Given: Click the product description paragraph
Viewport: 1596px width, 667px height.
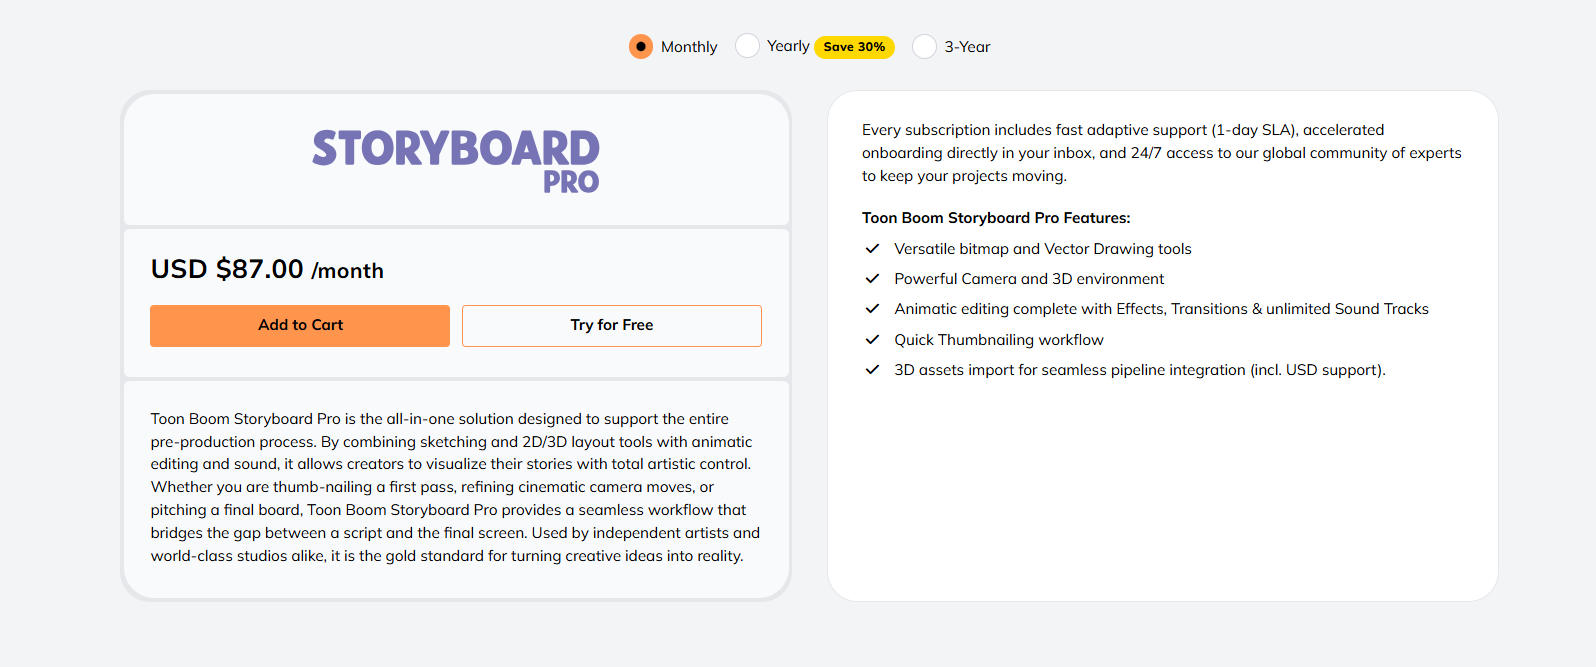Looking at the screenshot, I should (456, 487).
